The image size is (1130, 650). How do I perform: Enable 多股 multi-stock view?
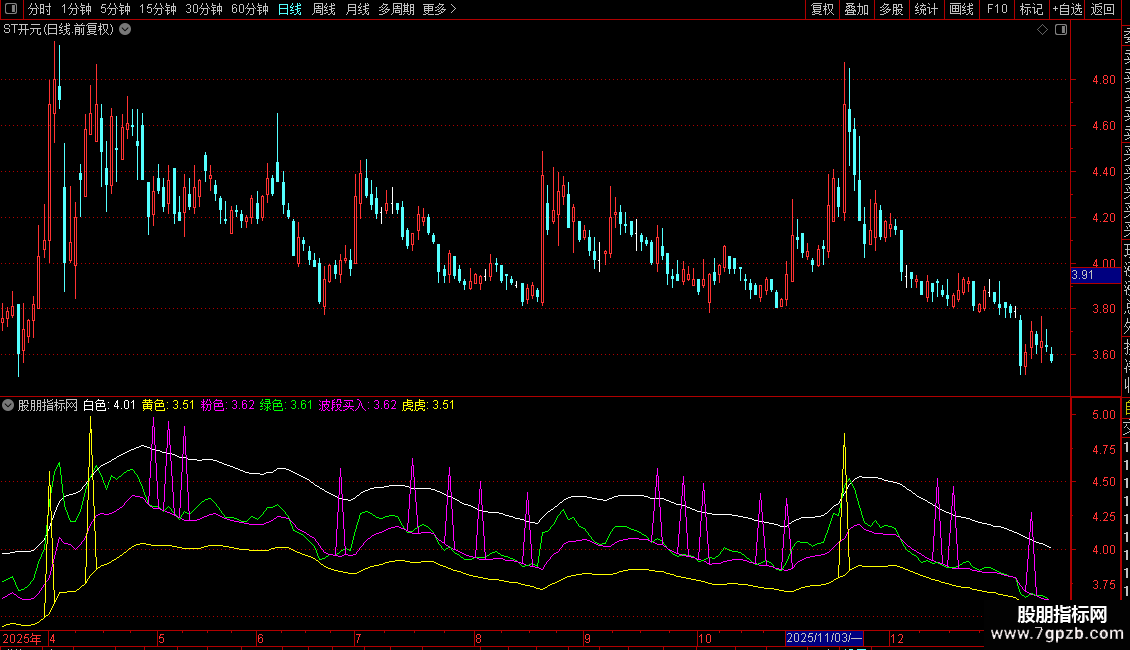pyautogui.click(x=891, y=9)
